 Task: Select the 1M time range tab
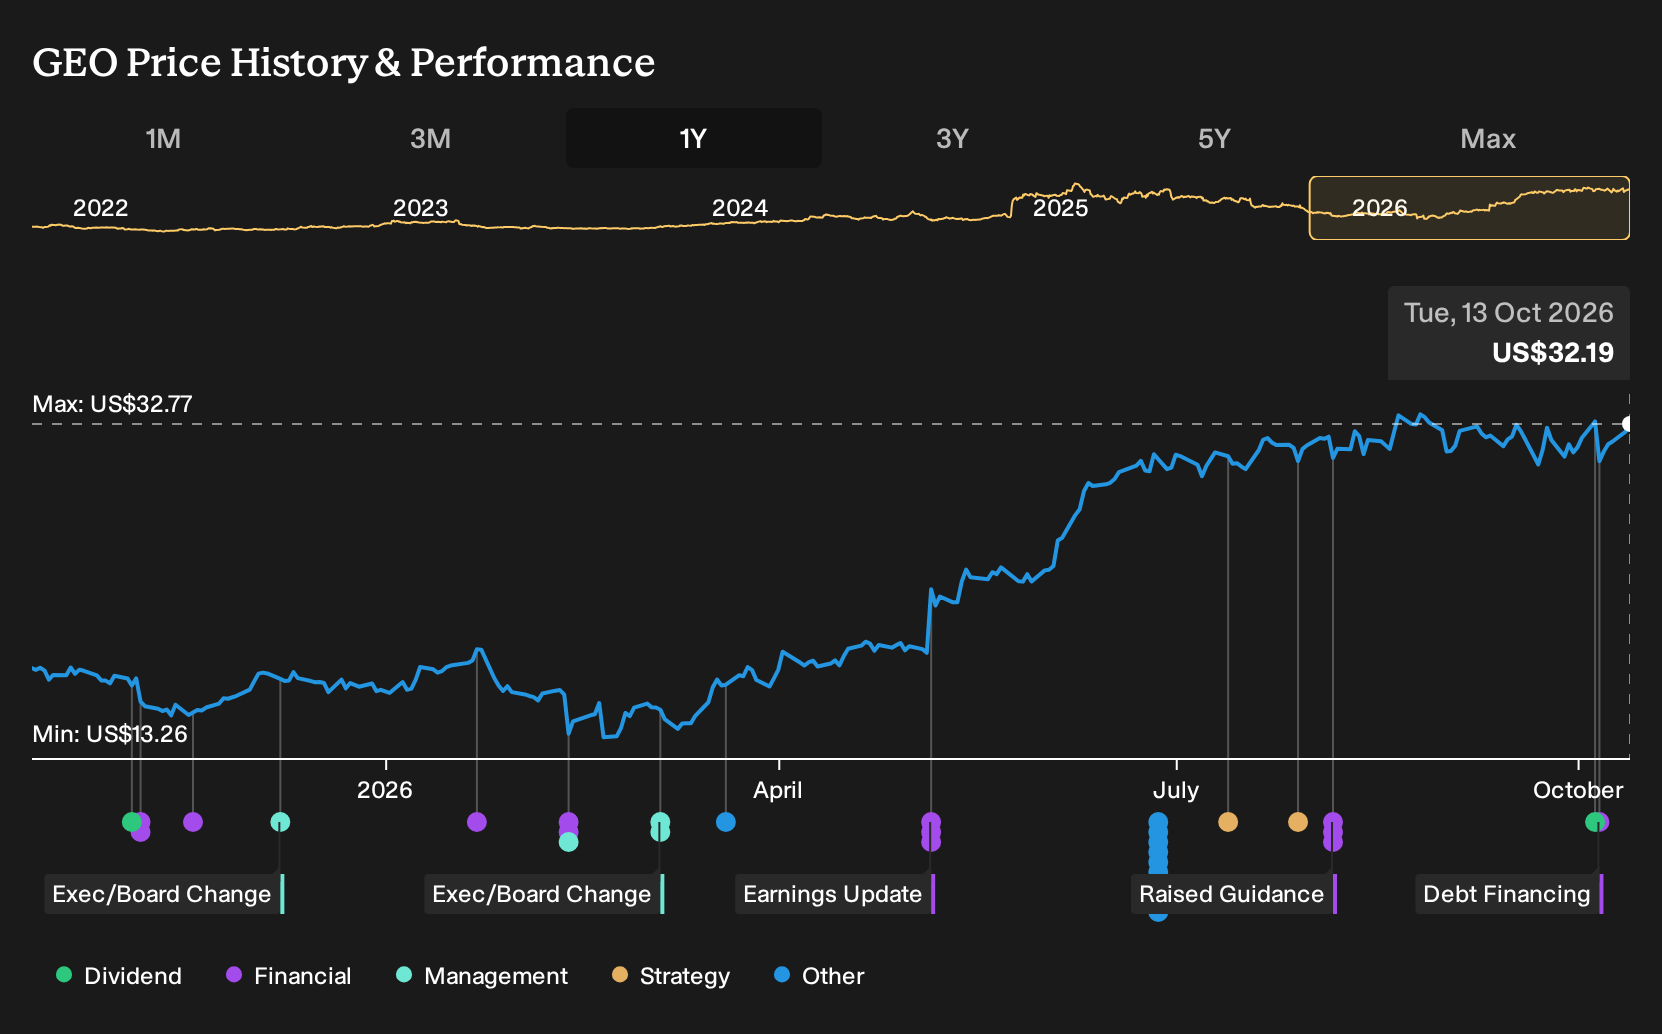click(163, 138)
